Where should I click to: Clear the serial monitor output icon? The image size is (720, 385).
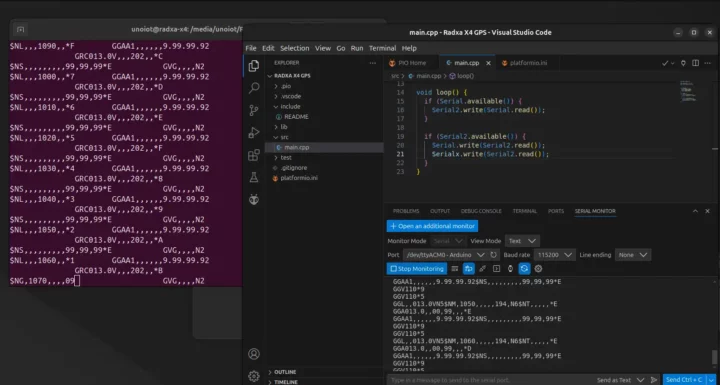point(455,268)
